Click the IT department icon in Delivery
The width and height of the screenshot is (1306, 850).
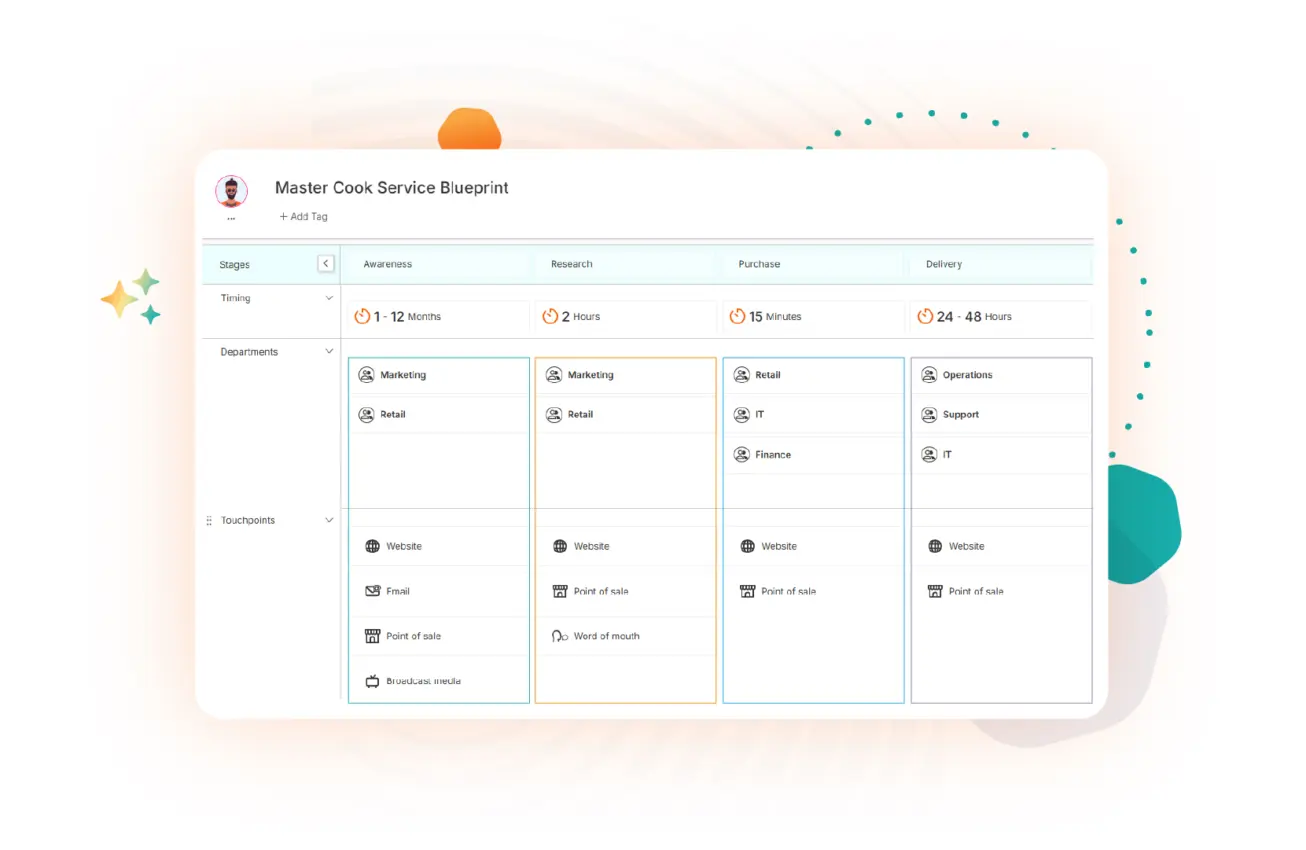click(x=929, y=454)
